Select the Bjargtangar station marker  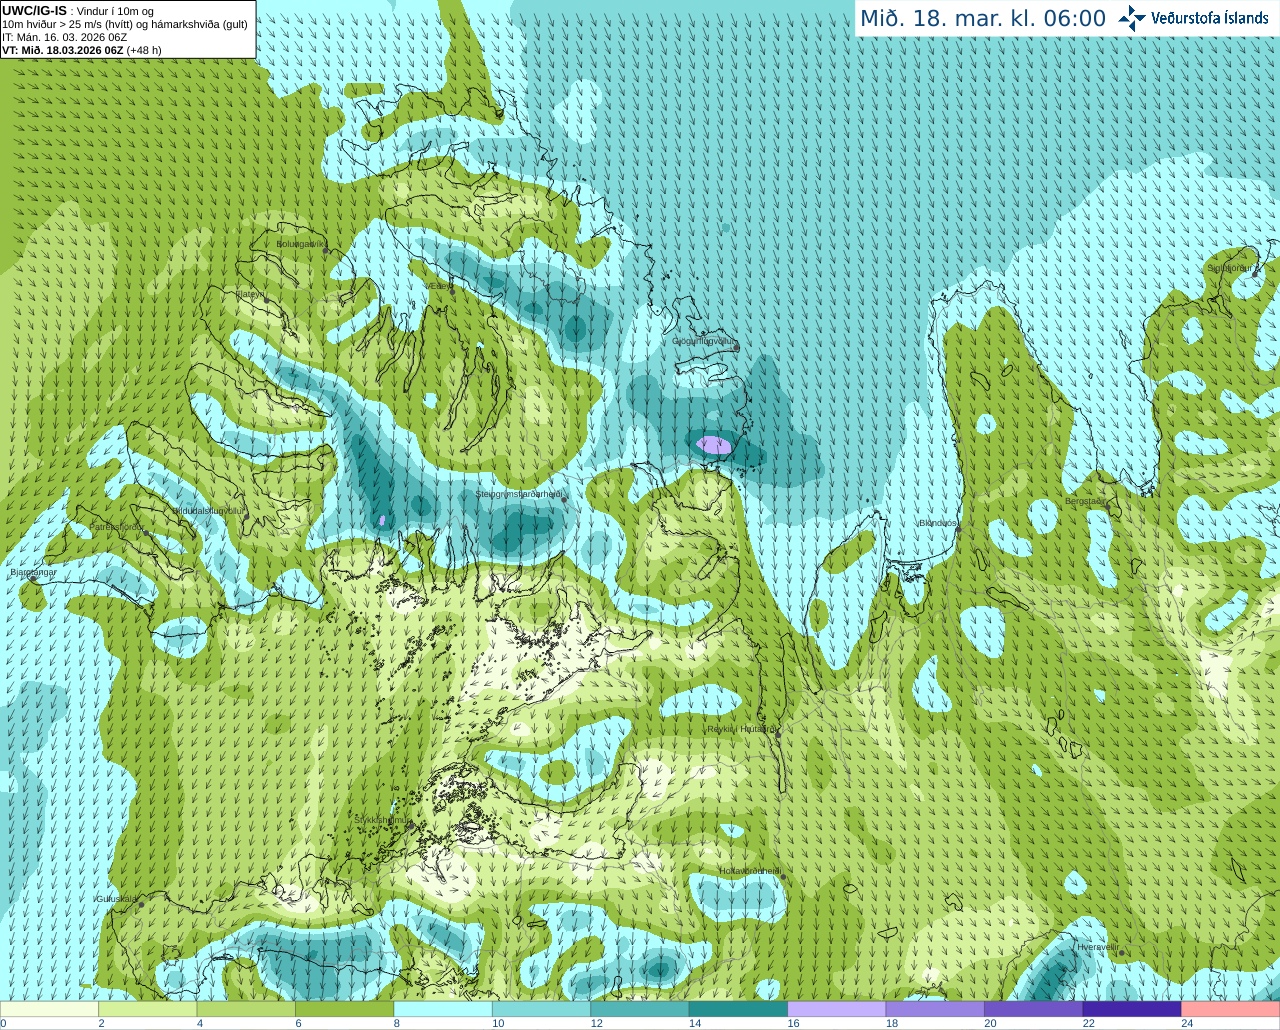click(x=33, y=579)
